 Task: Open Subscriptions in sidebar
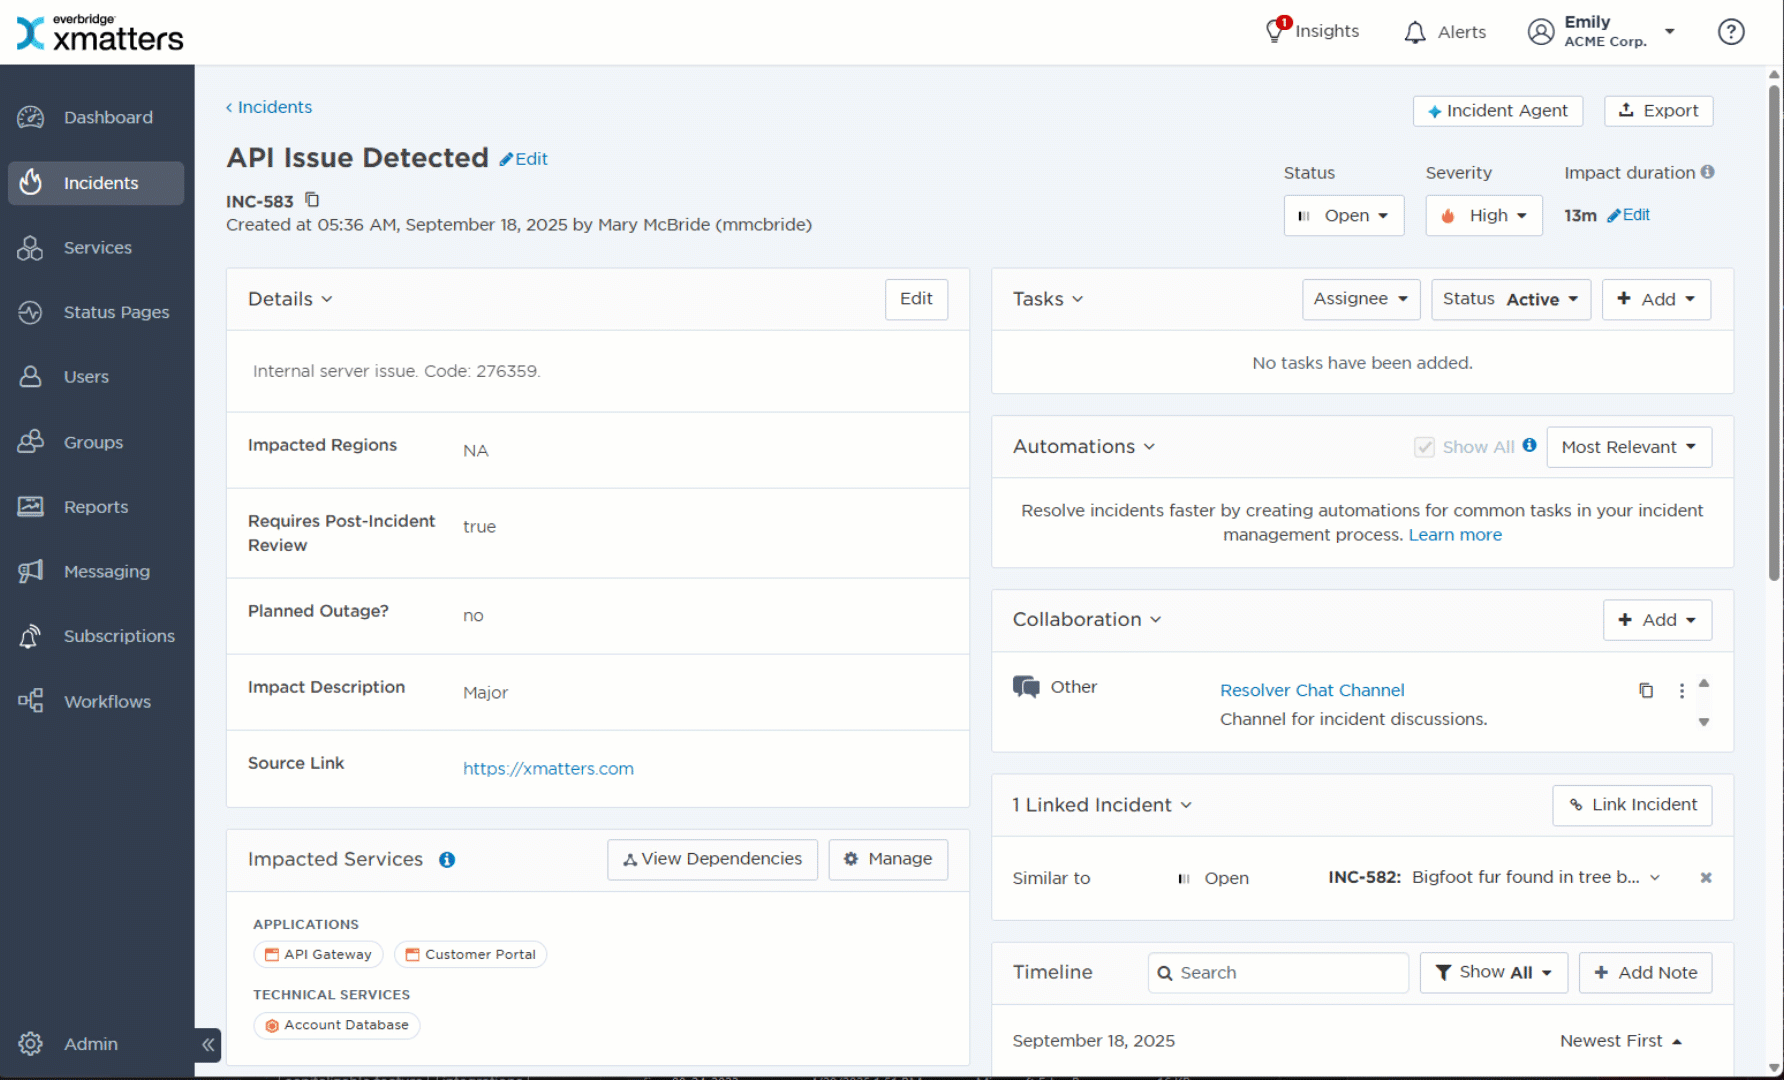click(96, 636)
